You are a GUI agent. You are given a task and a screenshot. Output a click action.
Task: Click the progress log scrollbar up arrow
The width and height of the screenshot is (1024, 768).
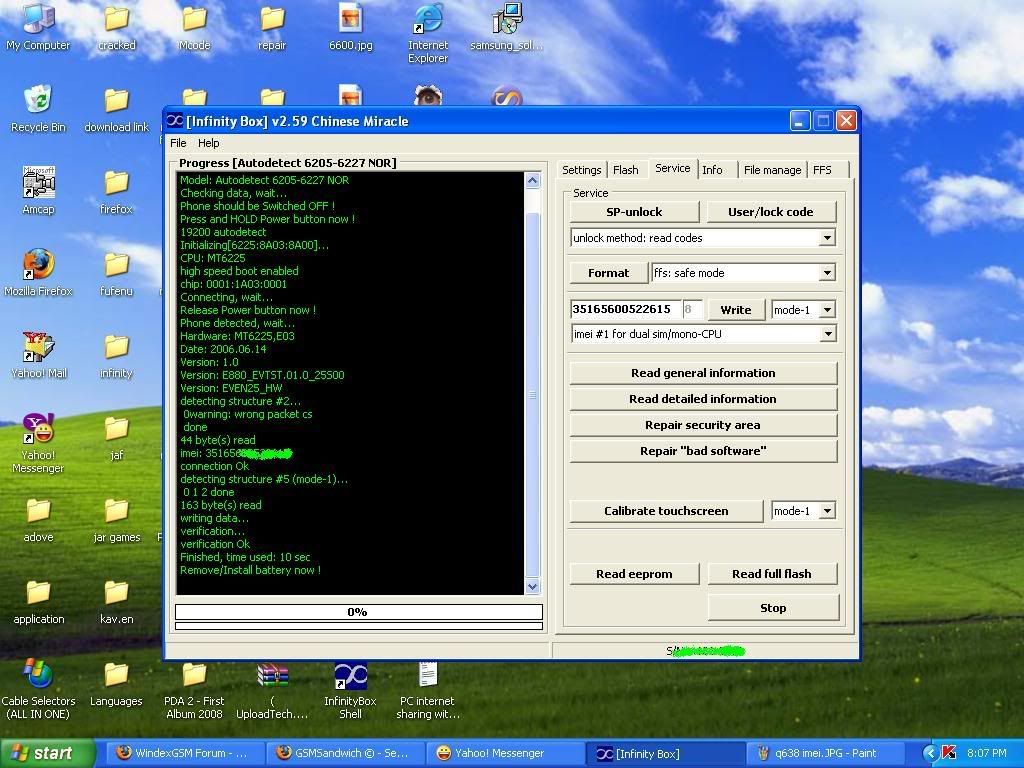point(533,180)
